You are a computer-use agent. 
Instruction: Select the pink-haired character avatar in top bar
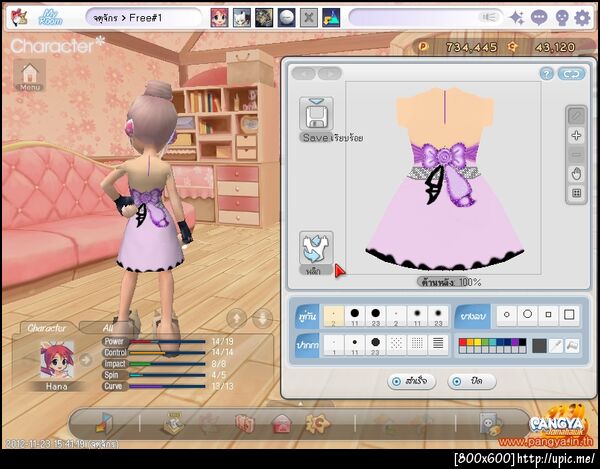point(219,18)
